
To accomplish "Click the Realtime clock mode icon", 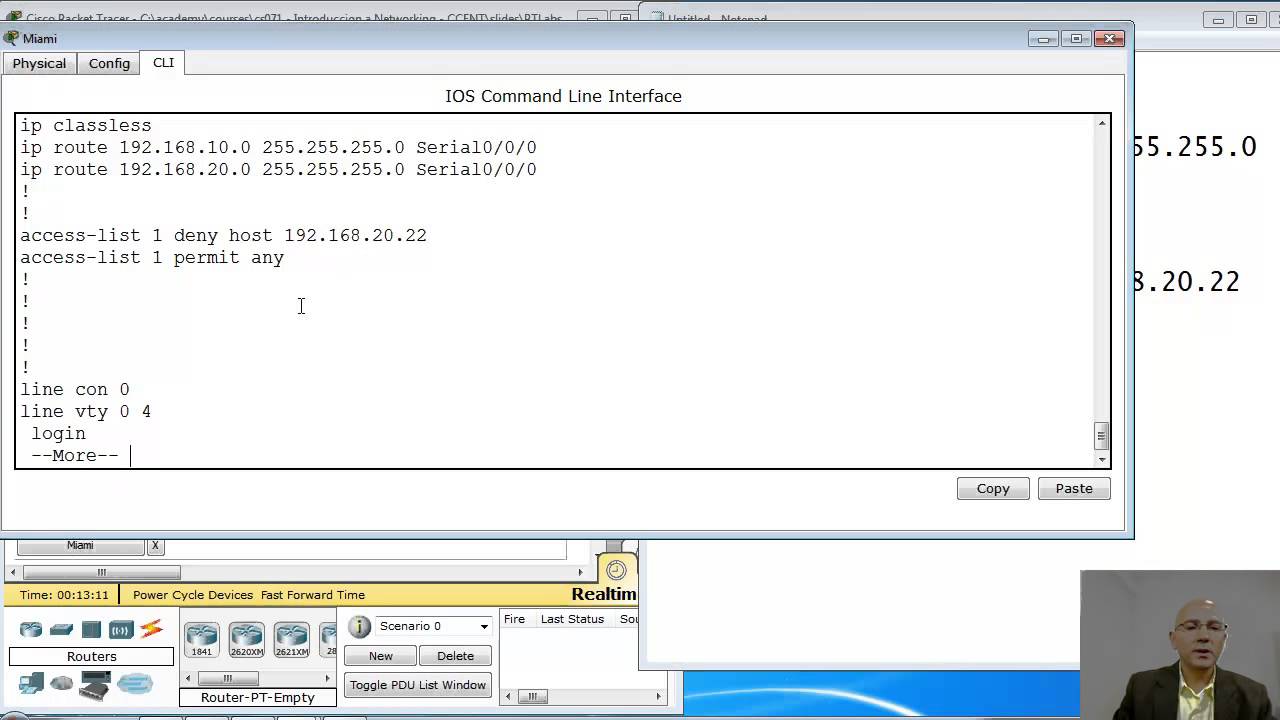I will click(x=616, y=569).
